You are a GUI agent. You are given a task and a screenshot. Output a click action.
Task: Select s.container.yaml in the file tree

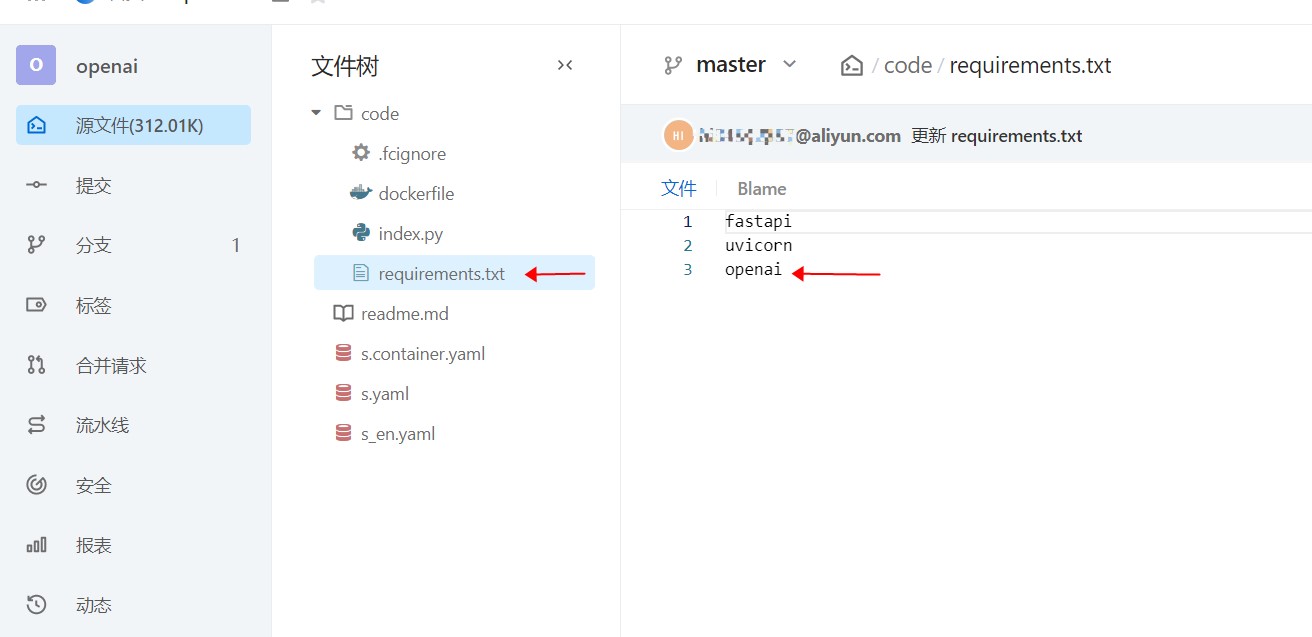(423, 353)
